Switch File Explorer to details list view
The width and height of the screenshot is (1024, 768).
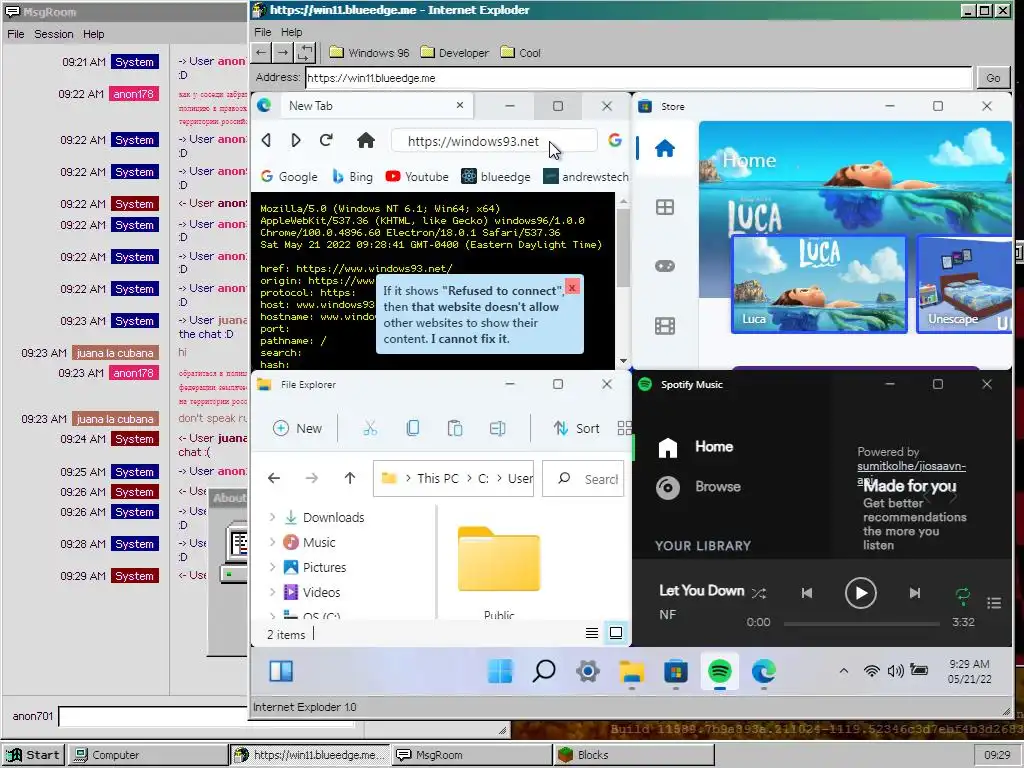[x=592, y=632]
